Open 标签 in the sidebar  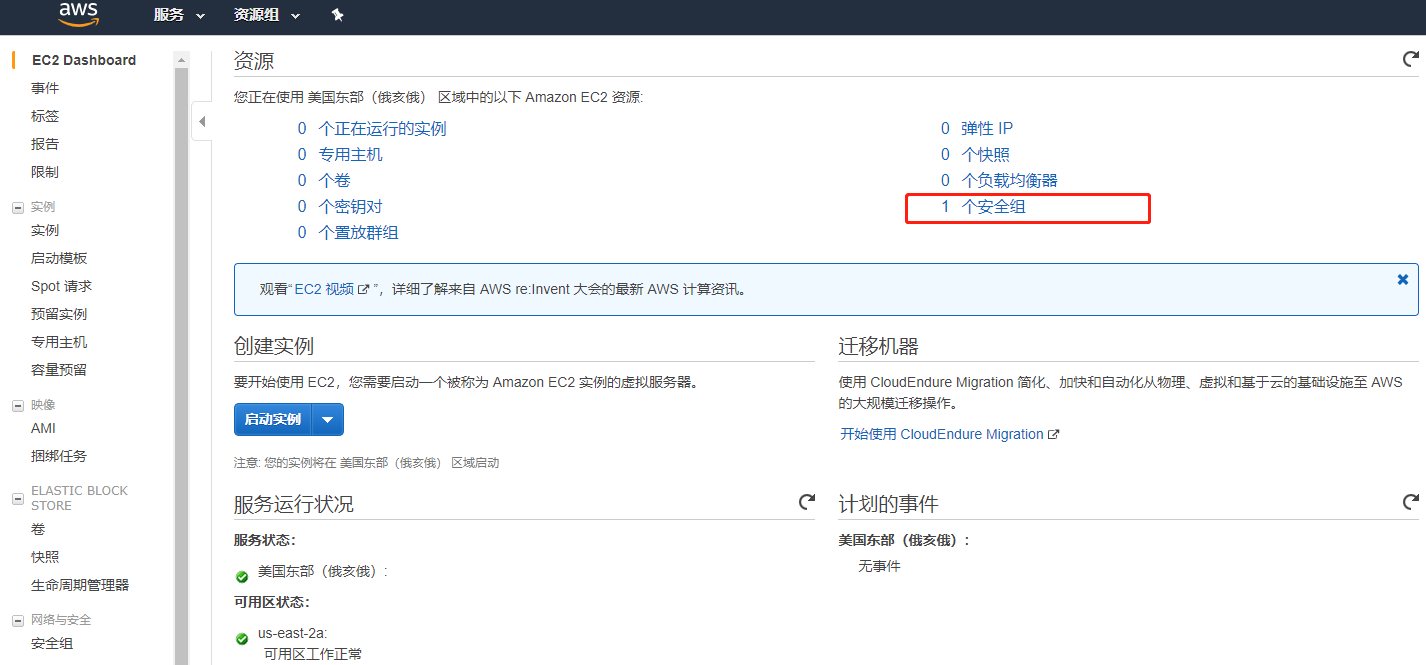pyautogui.click(x=45, y=116)
